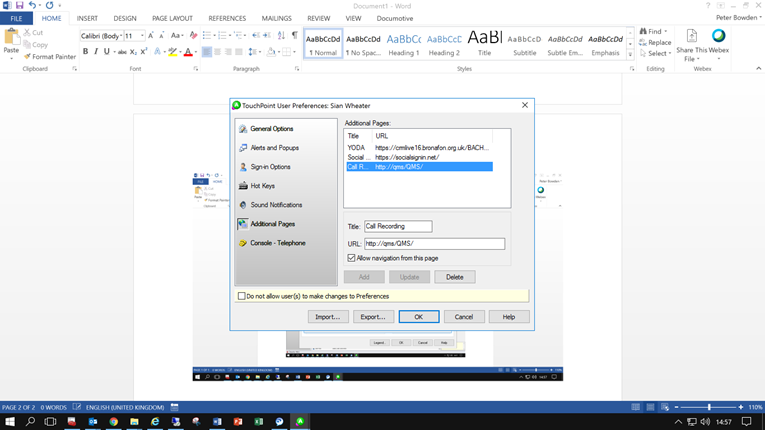Screen dimensions: 765x430
Task: Click the Import... button
Action: tap(327, 317)
